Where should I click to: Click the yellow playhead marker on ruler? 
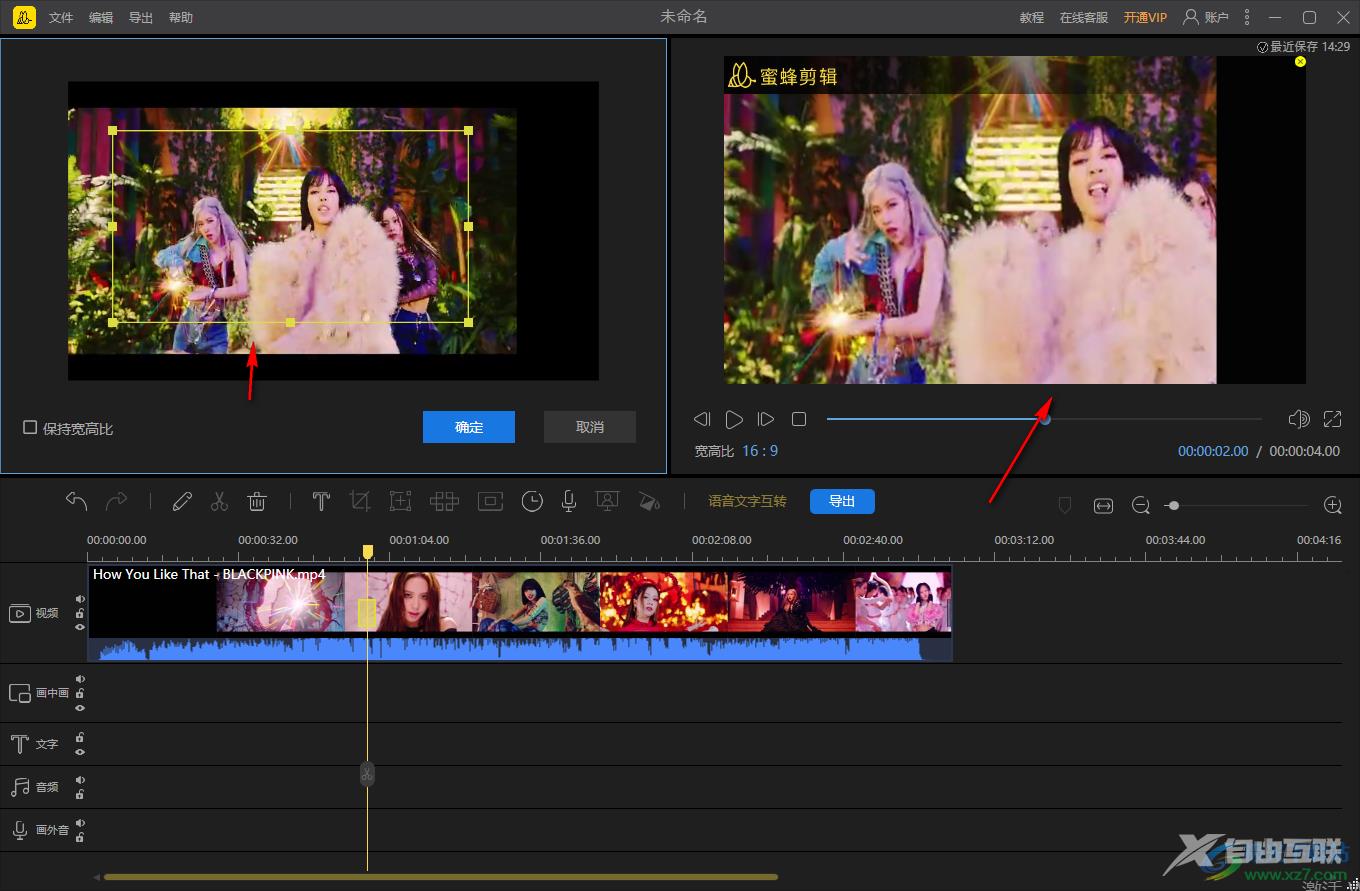pyautogui.click(x=368, y=551)
